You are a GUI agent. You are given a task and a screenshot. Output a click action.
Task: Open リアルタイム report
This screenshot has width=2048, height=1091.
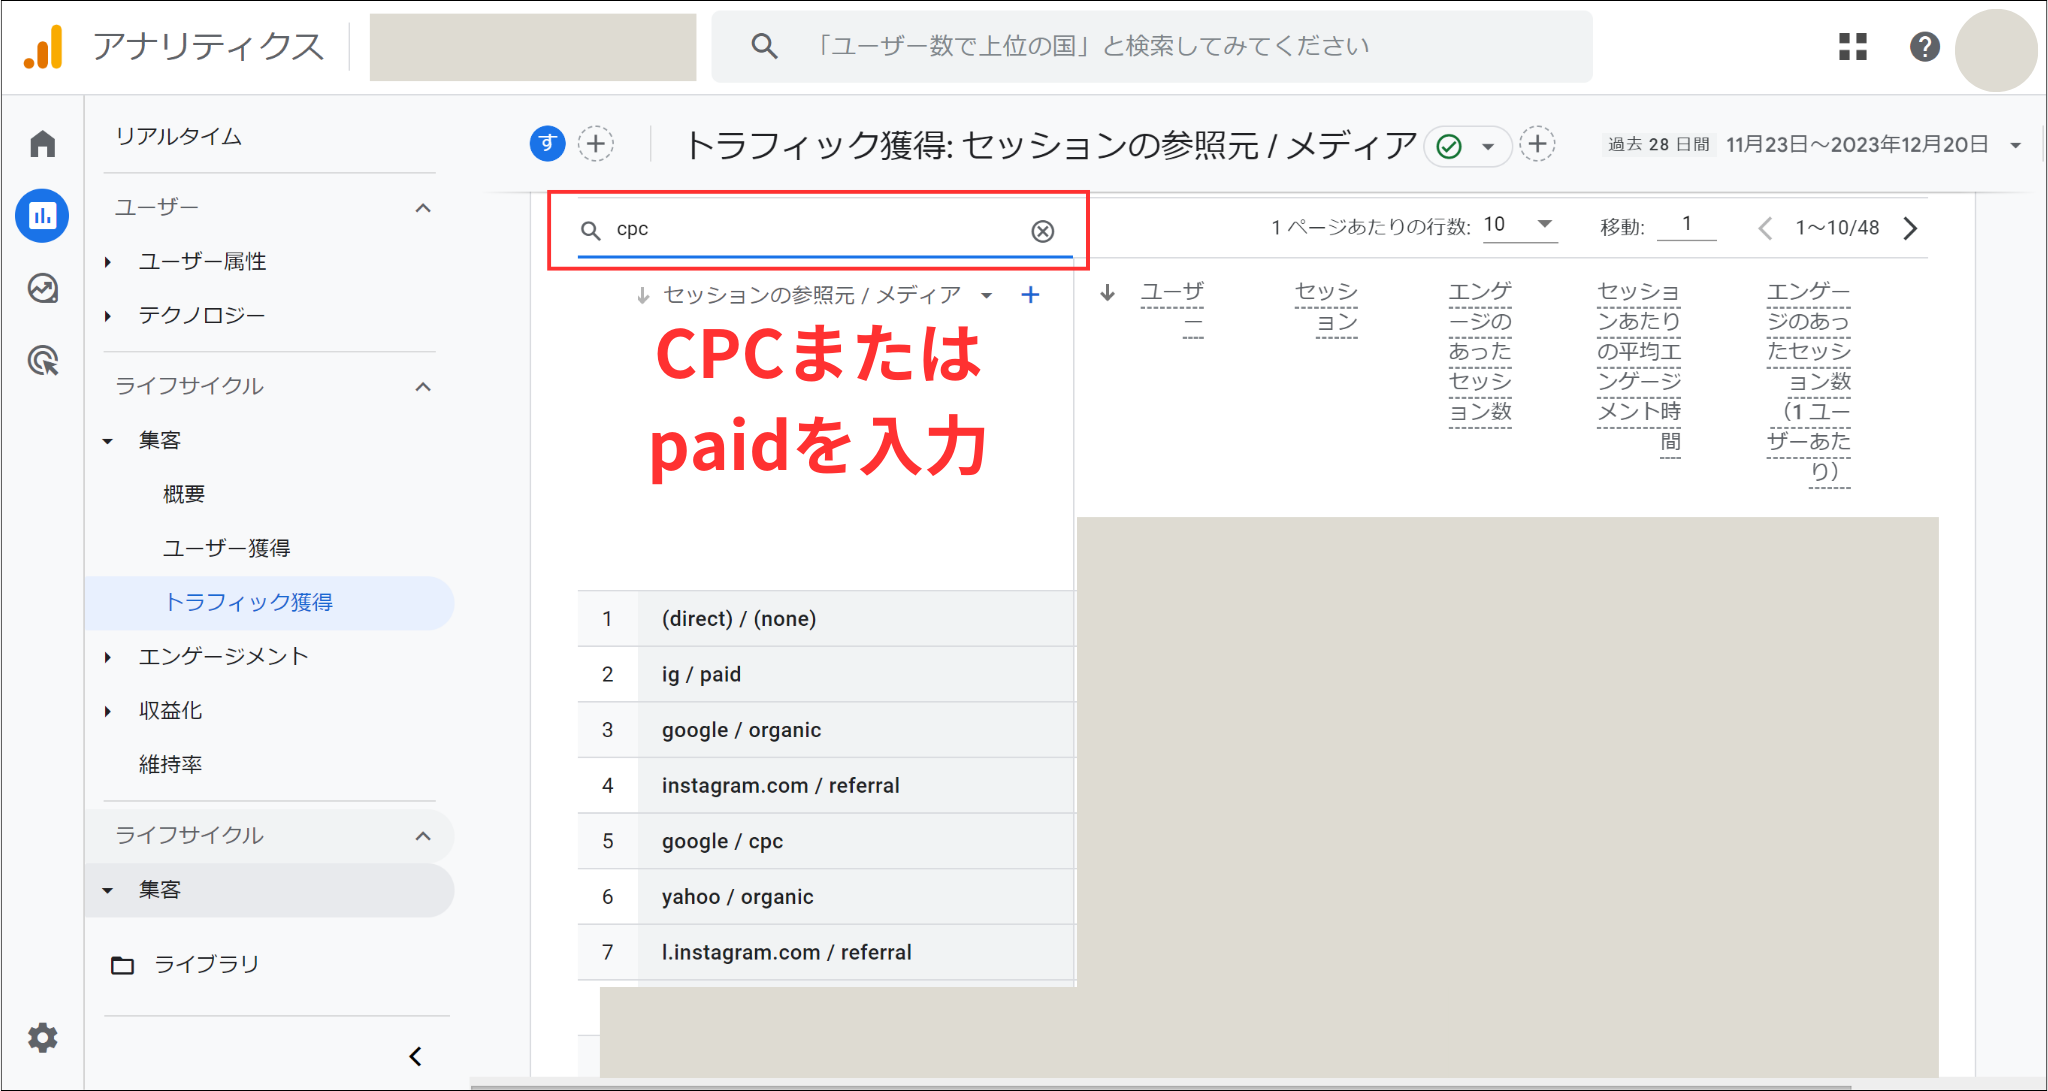[x=179, y=136]
